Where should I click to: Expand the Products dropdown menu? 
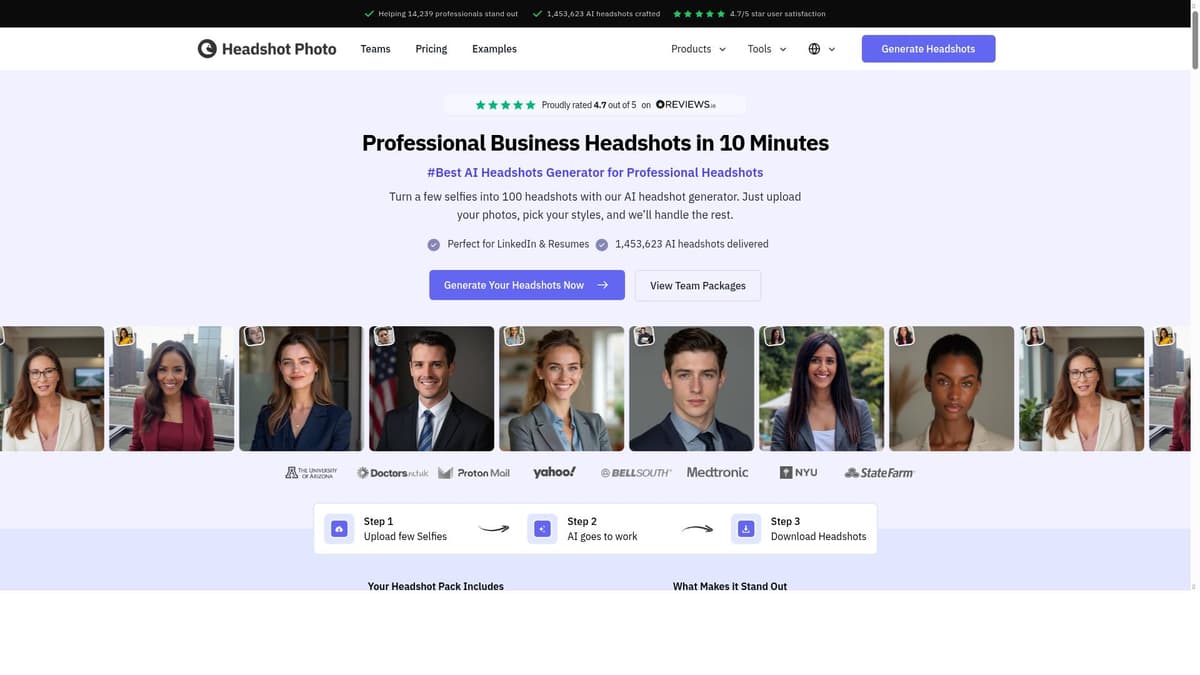coord(698,49)
